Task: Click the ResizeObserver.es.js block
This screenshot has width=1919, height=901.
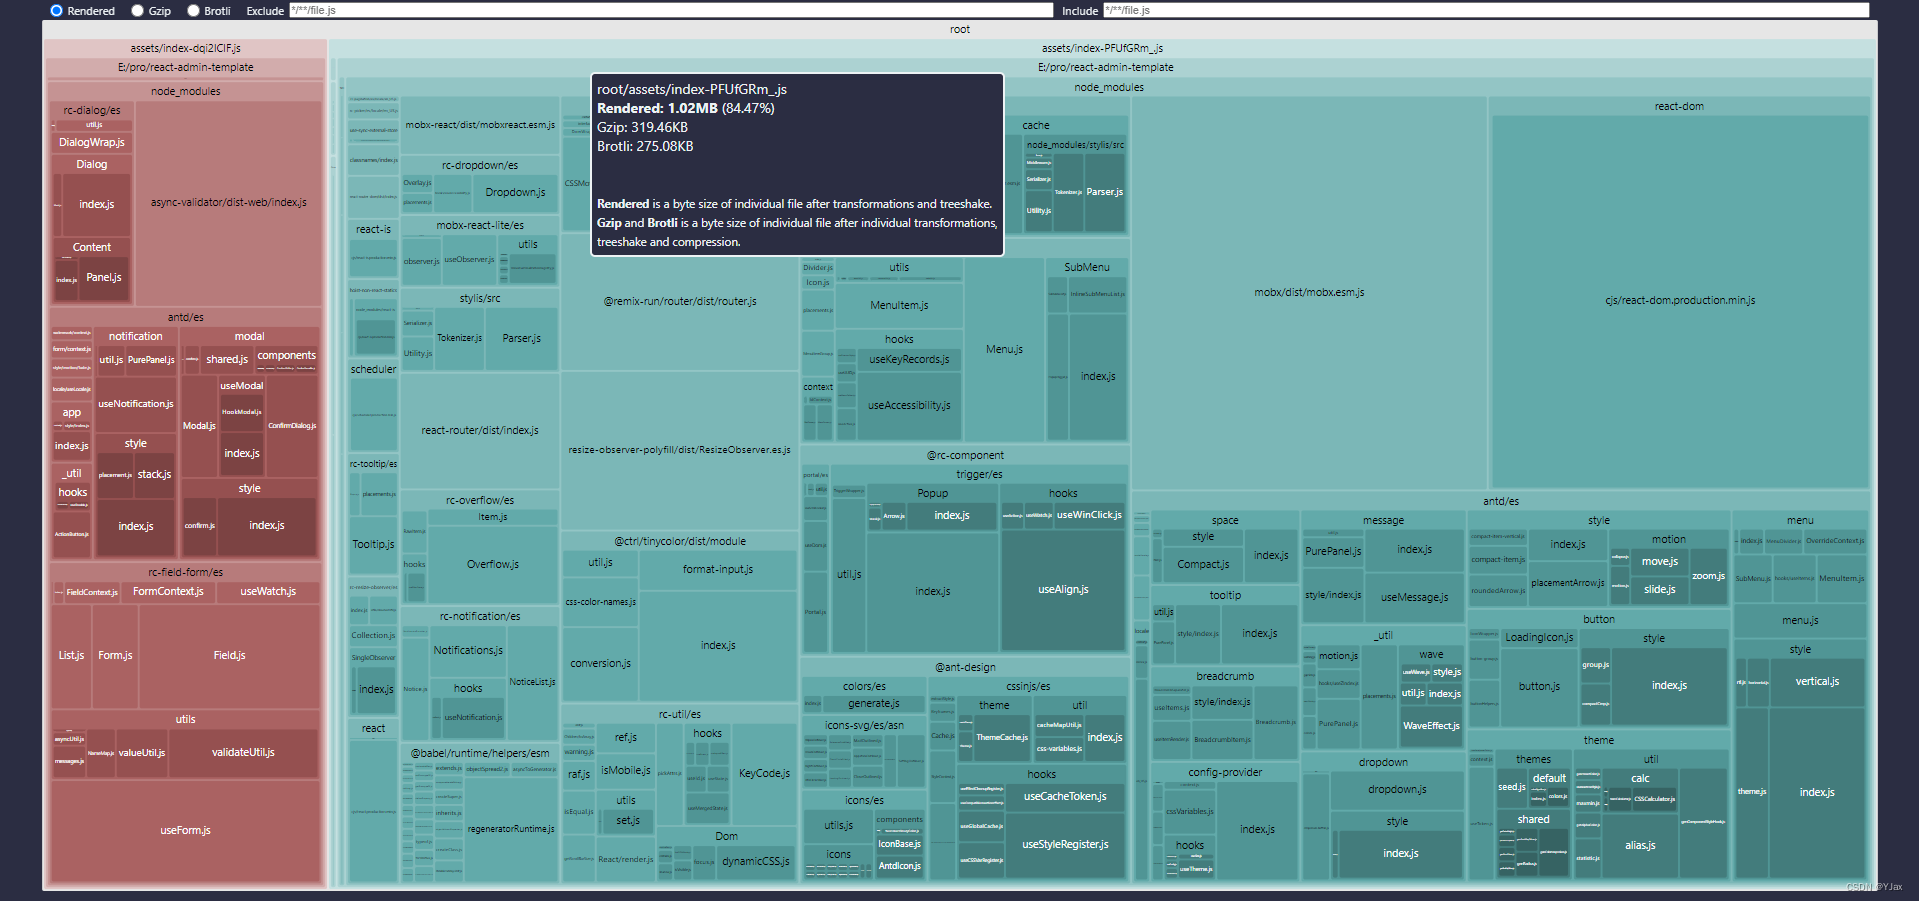Action: click(x=680, y=450)
